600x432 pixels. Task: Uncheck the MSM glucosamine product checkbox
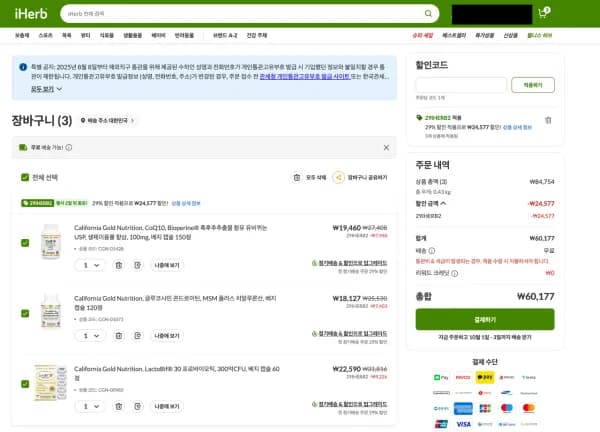pos(25,313)
